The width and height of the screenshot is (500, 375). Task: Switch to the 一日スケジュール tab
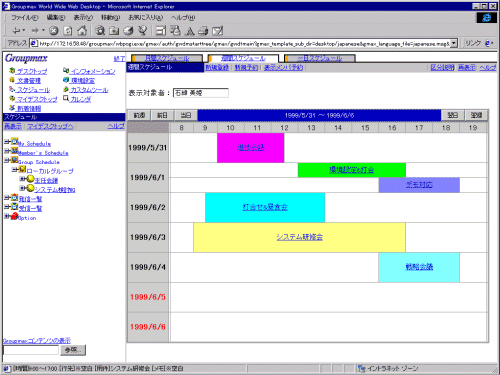[320, 58]
